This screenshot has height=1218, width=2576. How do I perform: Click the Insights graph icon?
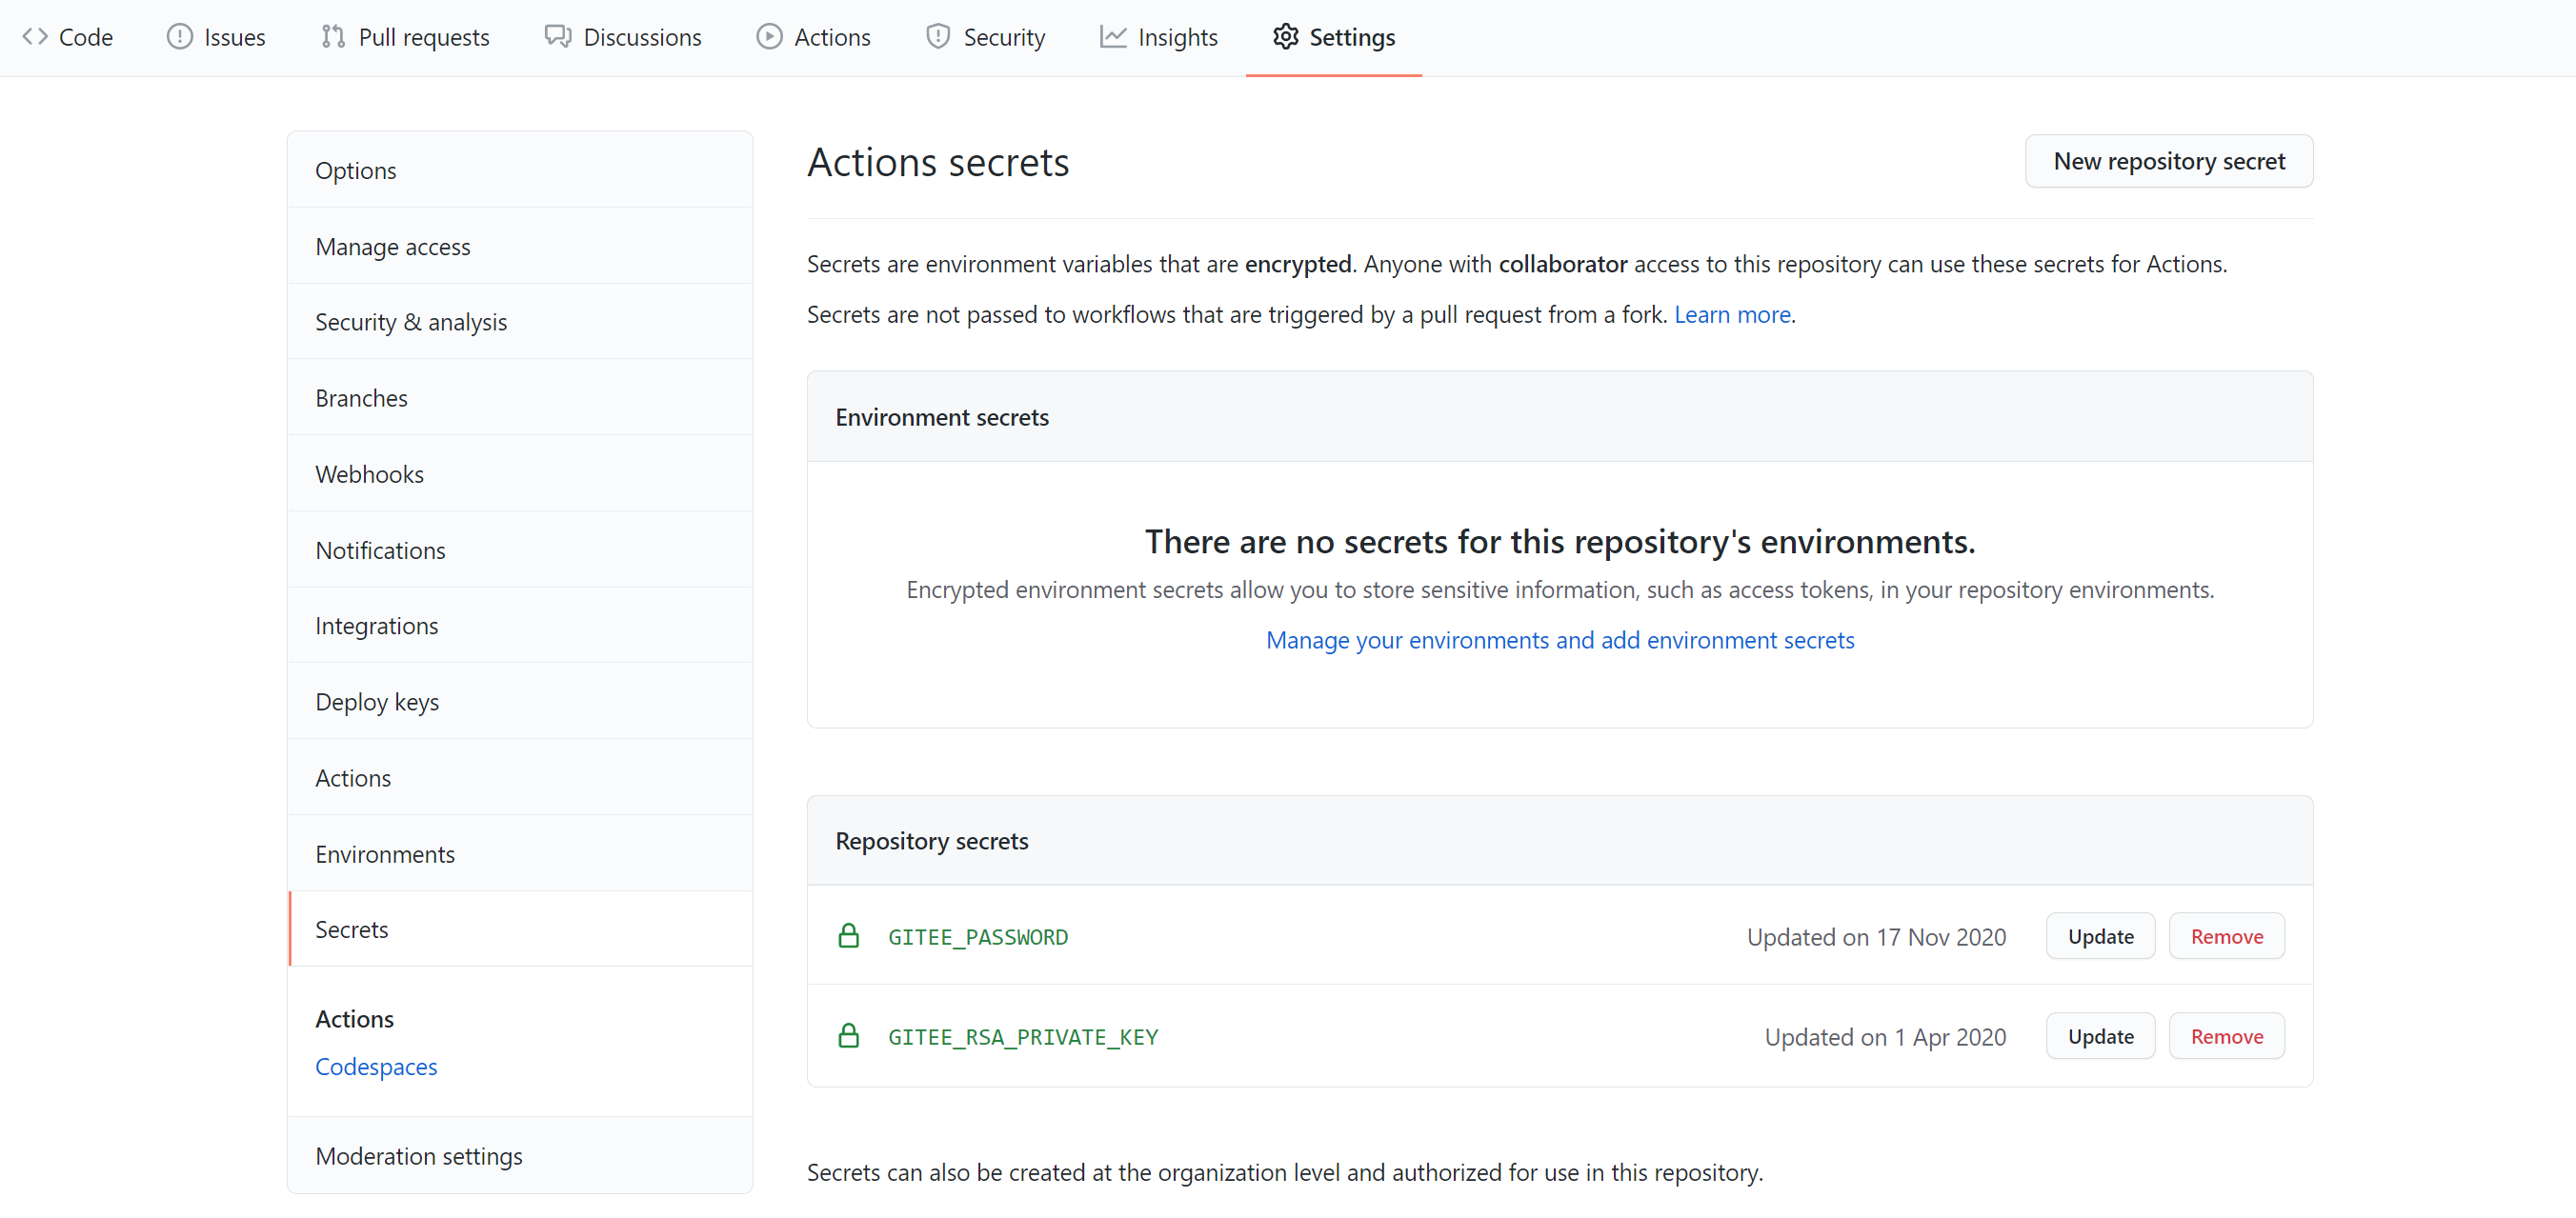coord(1112,37)
